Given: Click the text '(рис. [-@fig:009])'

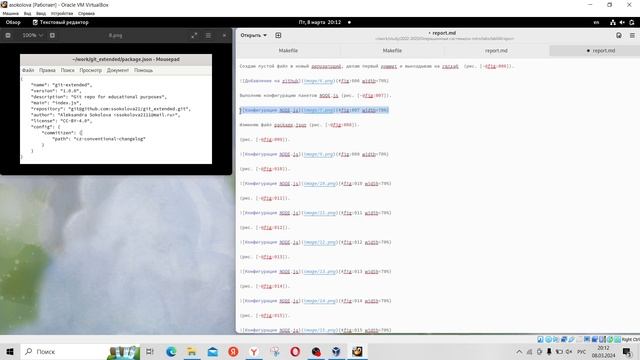Looking at the screenshot, I should click(x=264, y=140).
